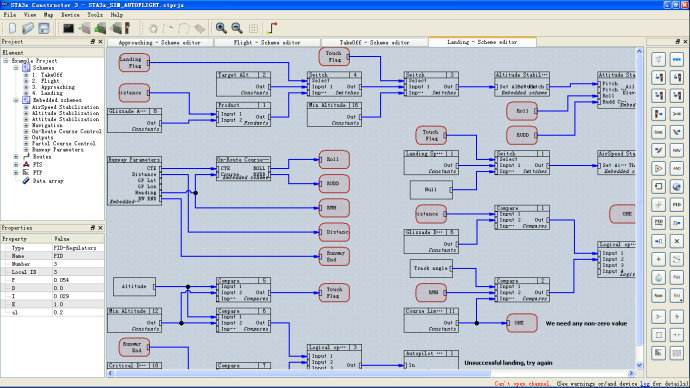690x388 pixels.
Task: Close the Properties panel
Action: coord(100,228)
